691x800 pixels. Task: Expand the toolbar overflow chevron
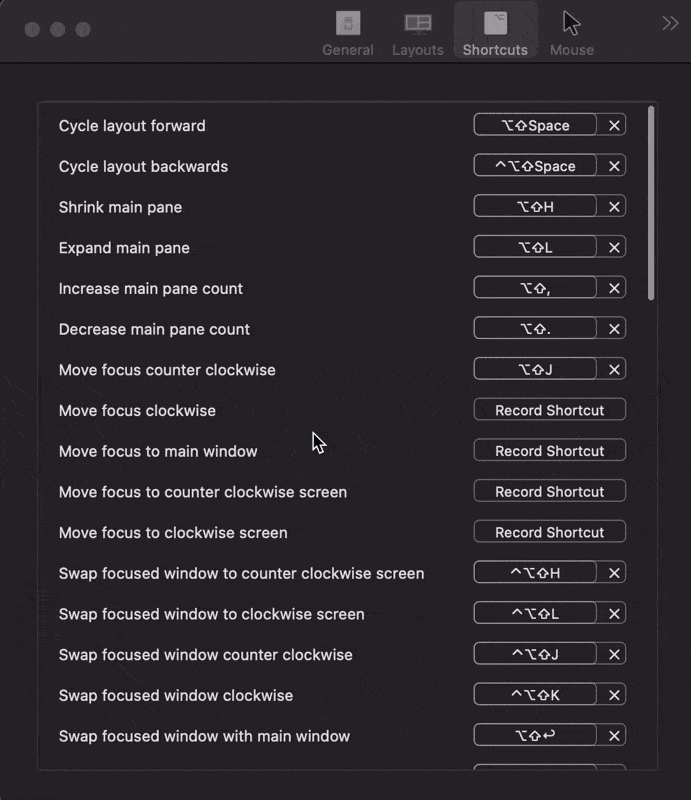coord(670,24)
